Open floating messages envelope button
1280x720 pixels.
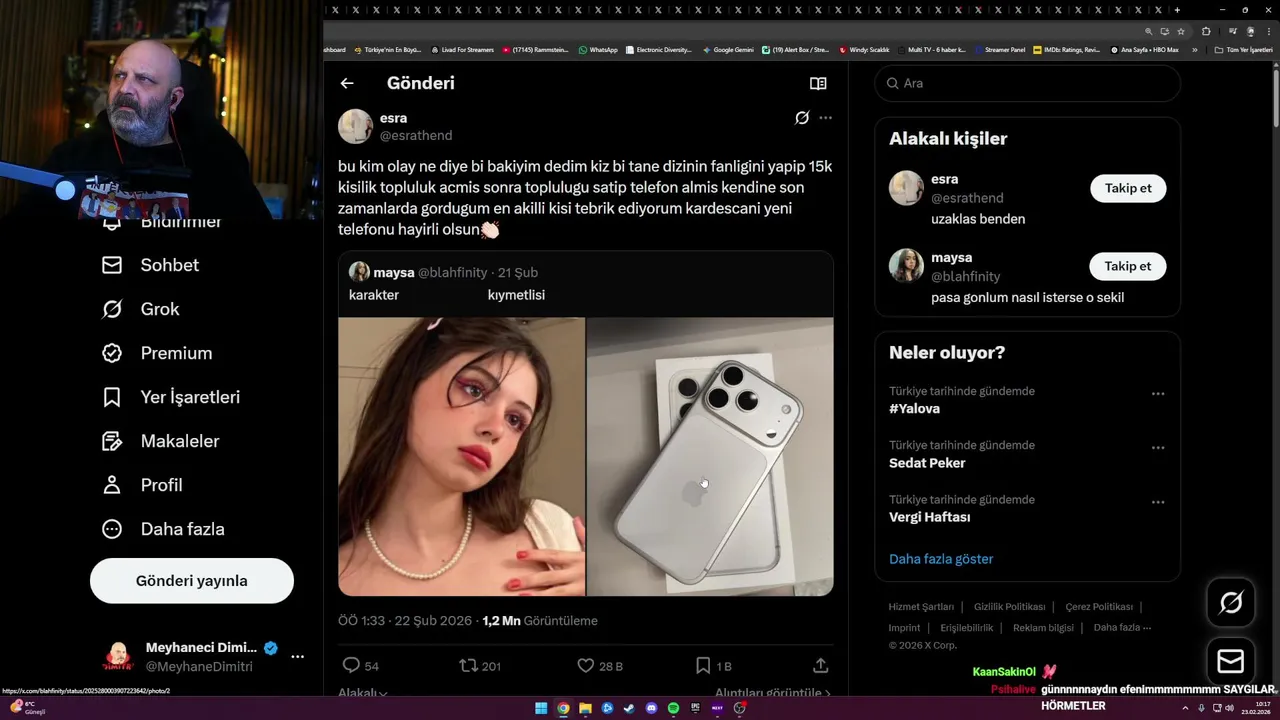click(x=1231, y=662)
